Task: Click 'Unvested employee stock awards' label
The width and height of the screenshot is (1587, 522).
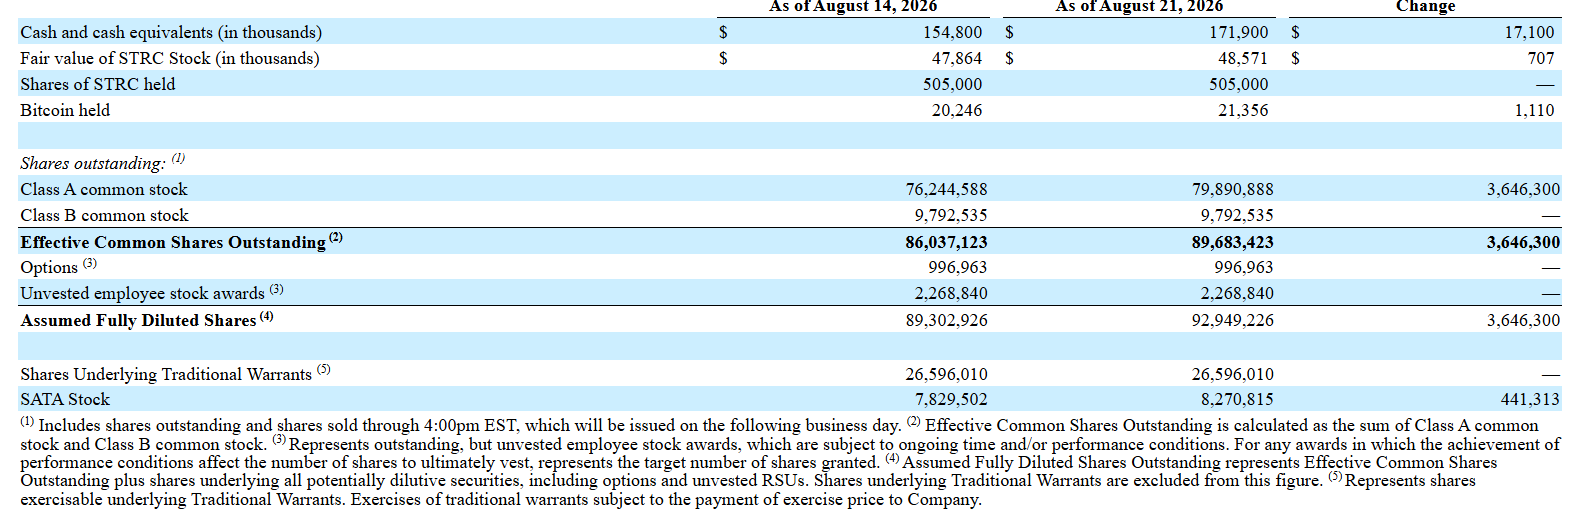Action: click(142, 293)
